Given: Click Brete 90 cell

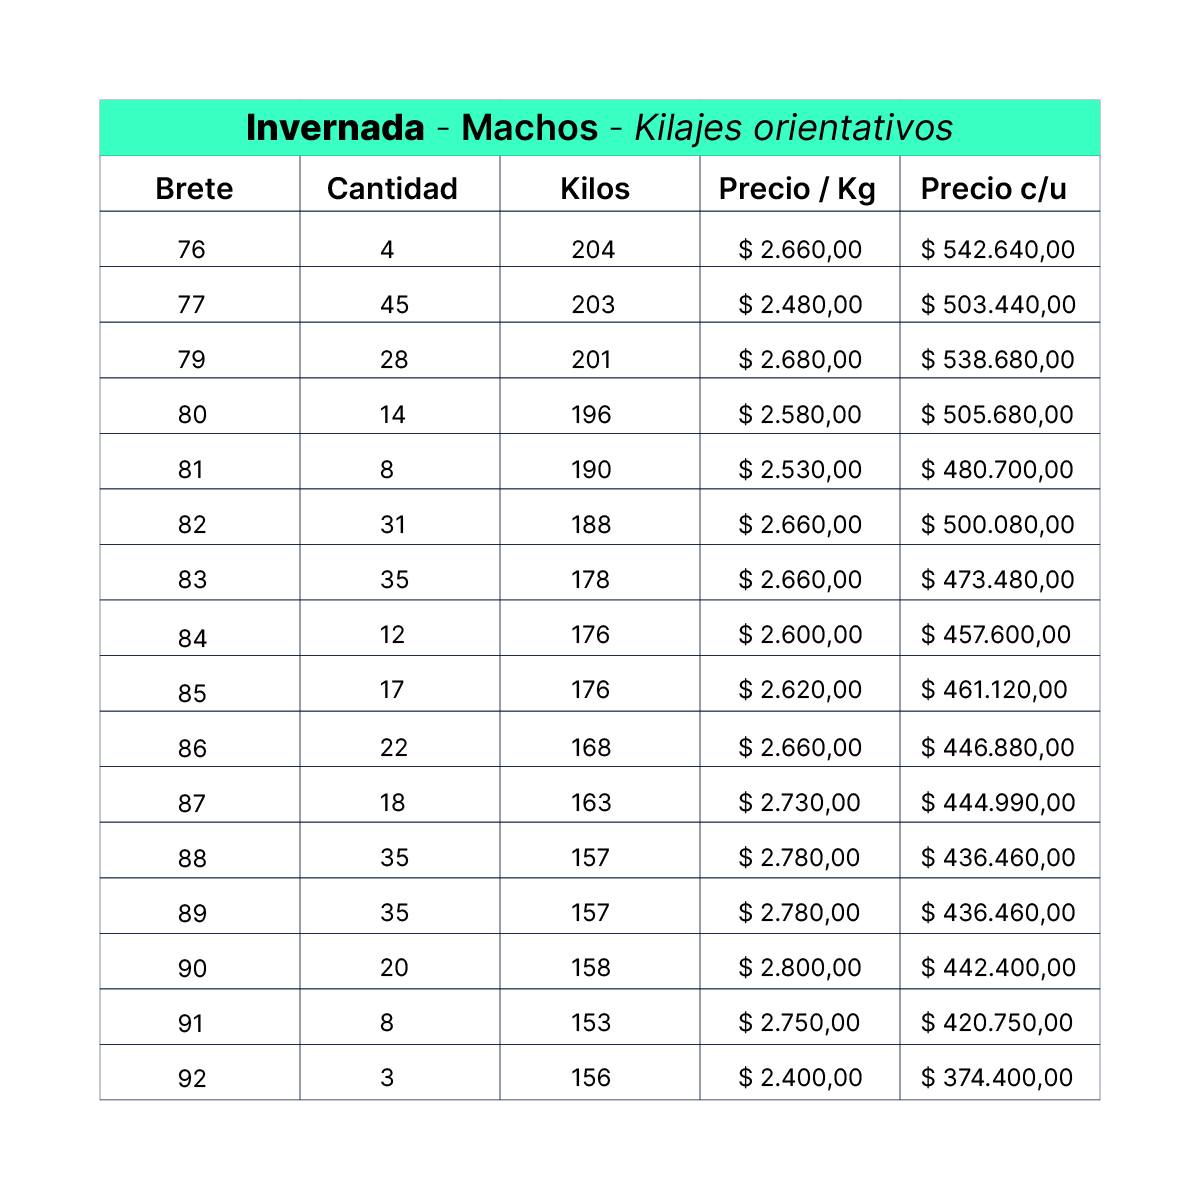Looking at the screenshot, I should (192, 968).
